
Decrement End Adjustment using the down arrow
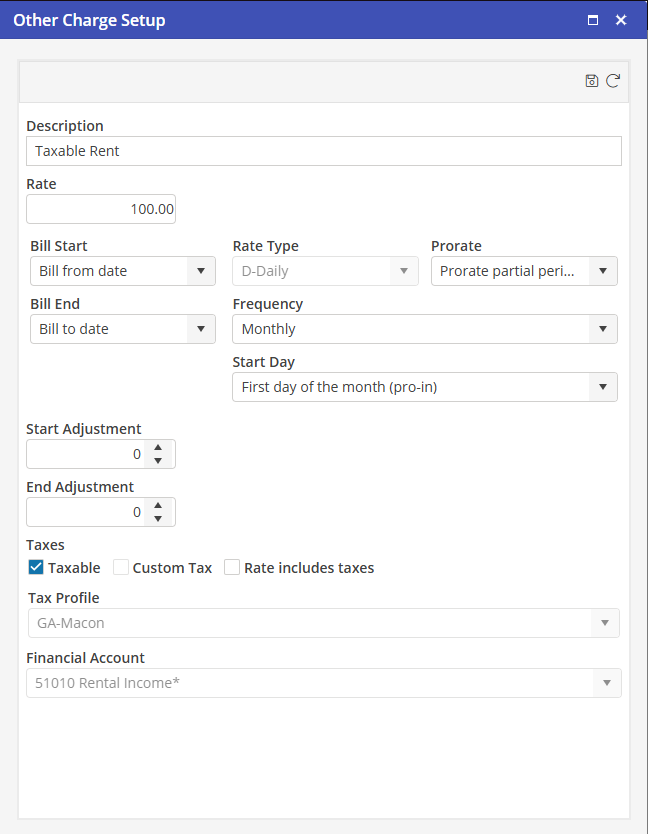coord(158,519)
